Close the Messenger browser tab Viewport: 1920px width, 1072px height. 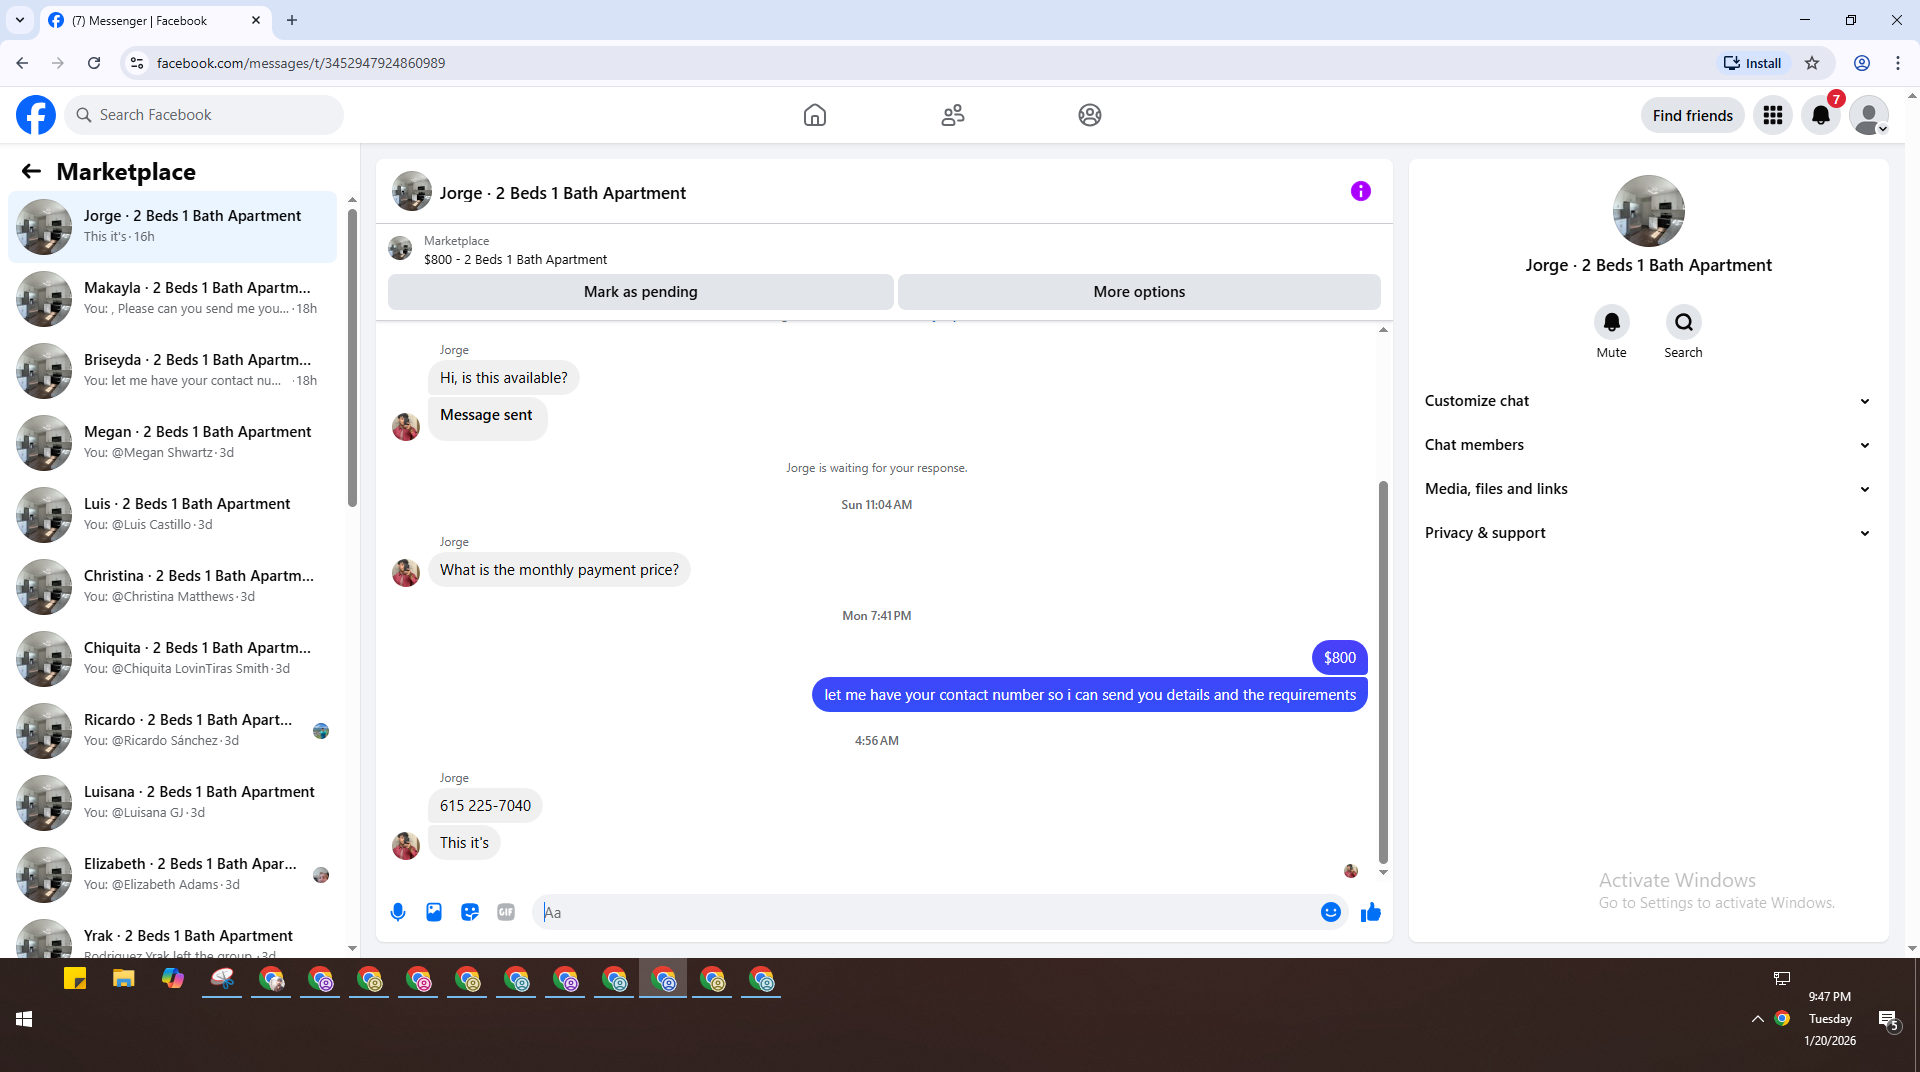[x=256, y=20]
